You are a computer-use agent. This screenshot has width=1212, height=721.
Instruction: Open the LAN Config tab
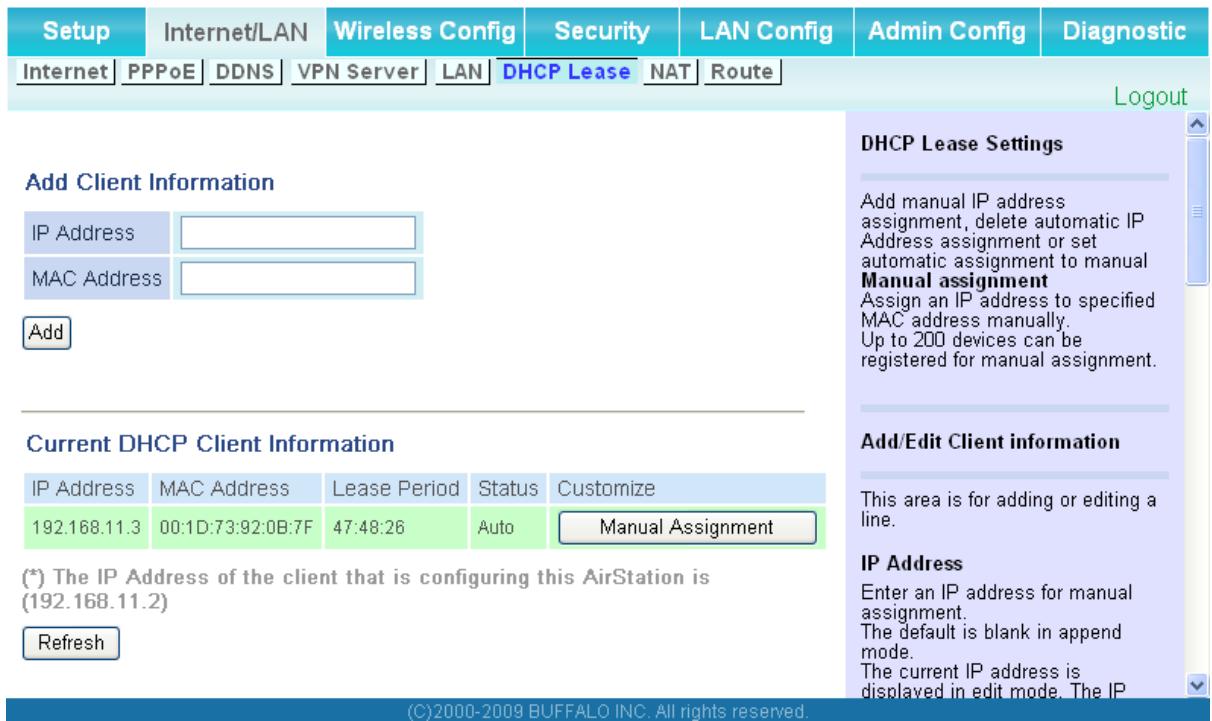click(766, 31)
